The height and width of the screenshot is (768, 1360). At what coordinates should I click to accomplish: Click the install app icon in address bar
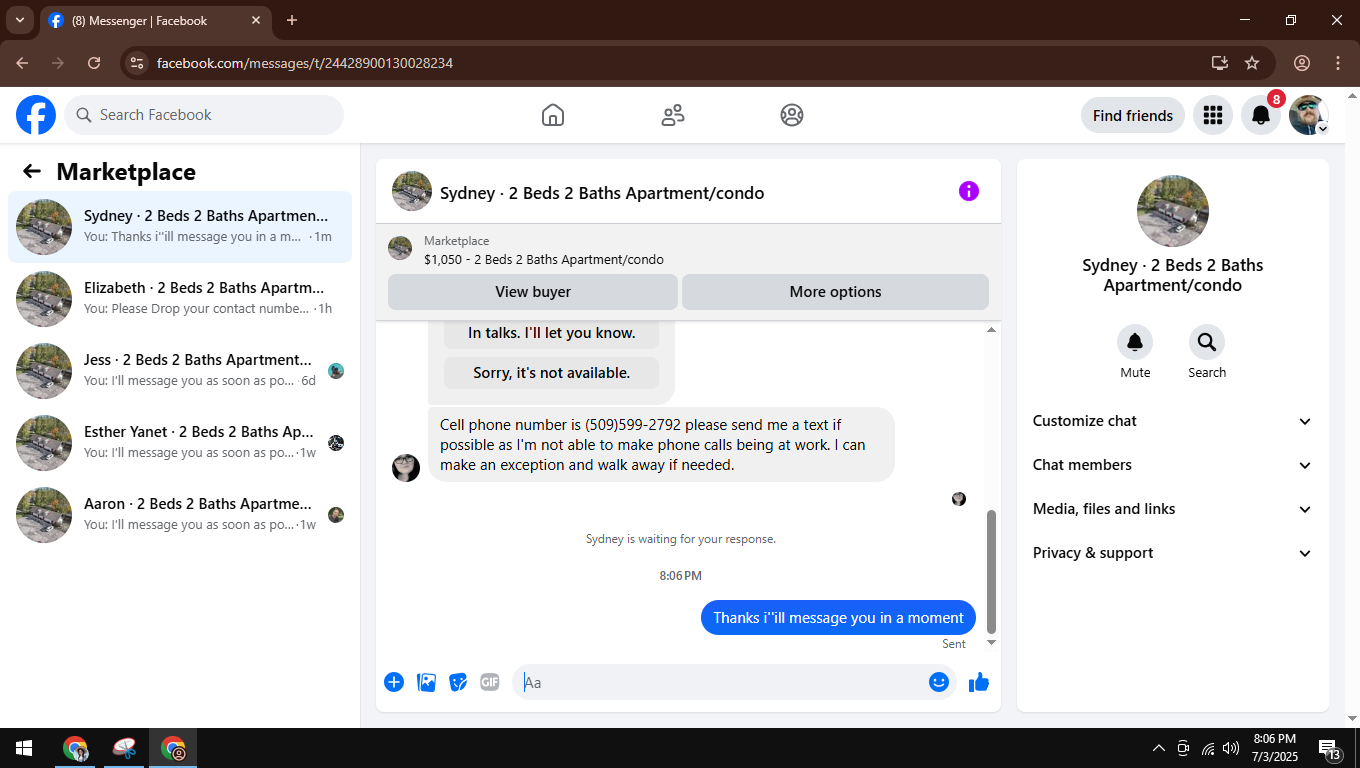coord(1220,63)
